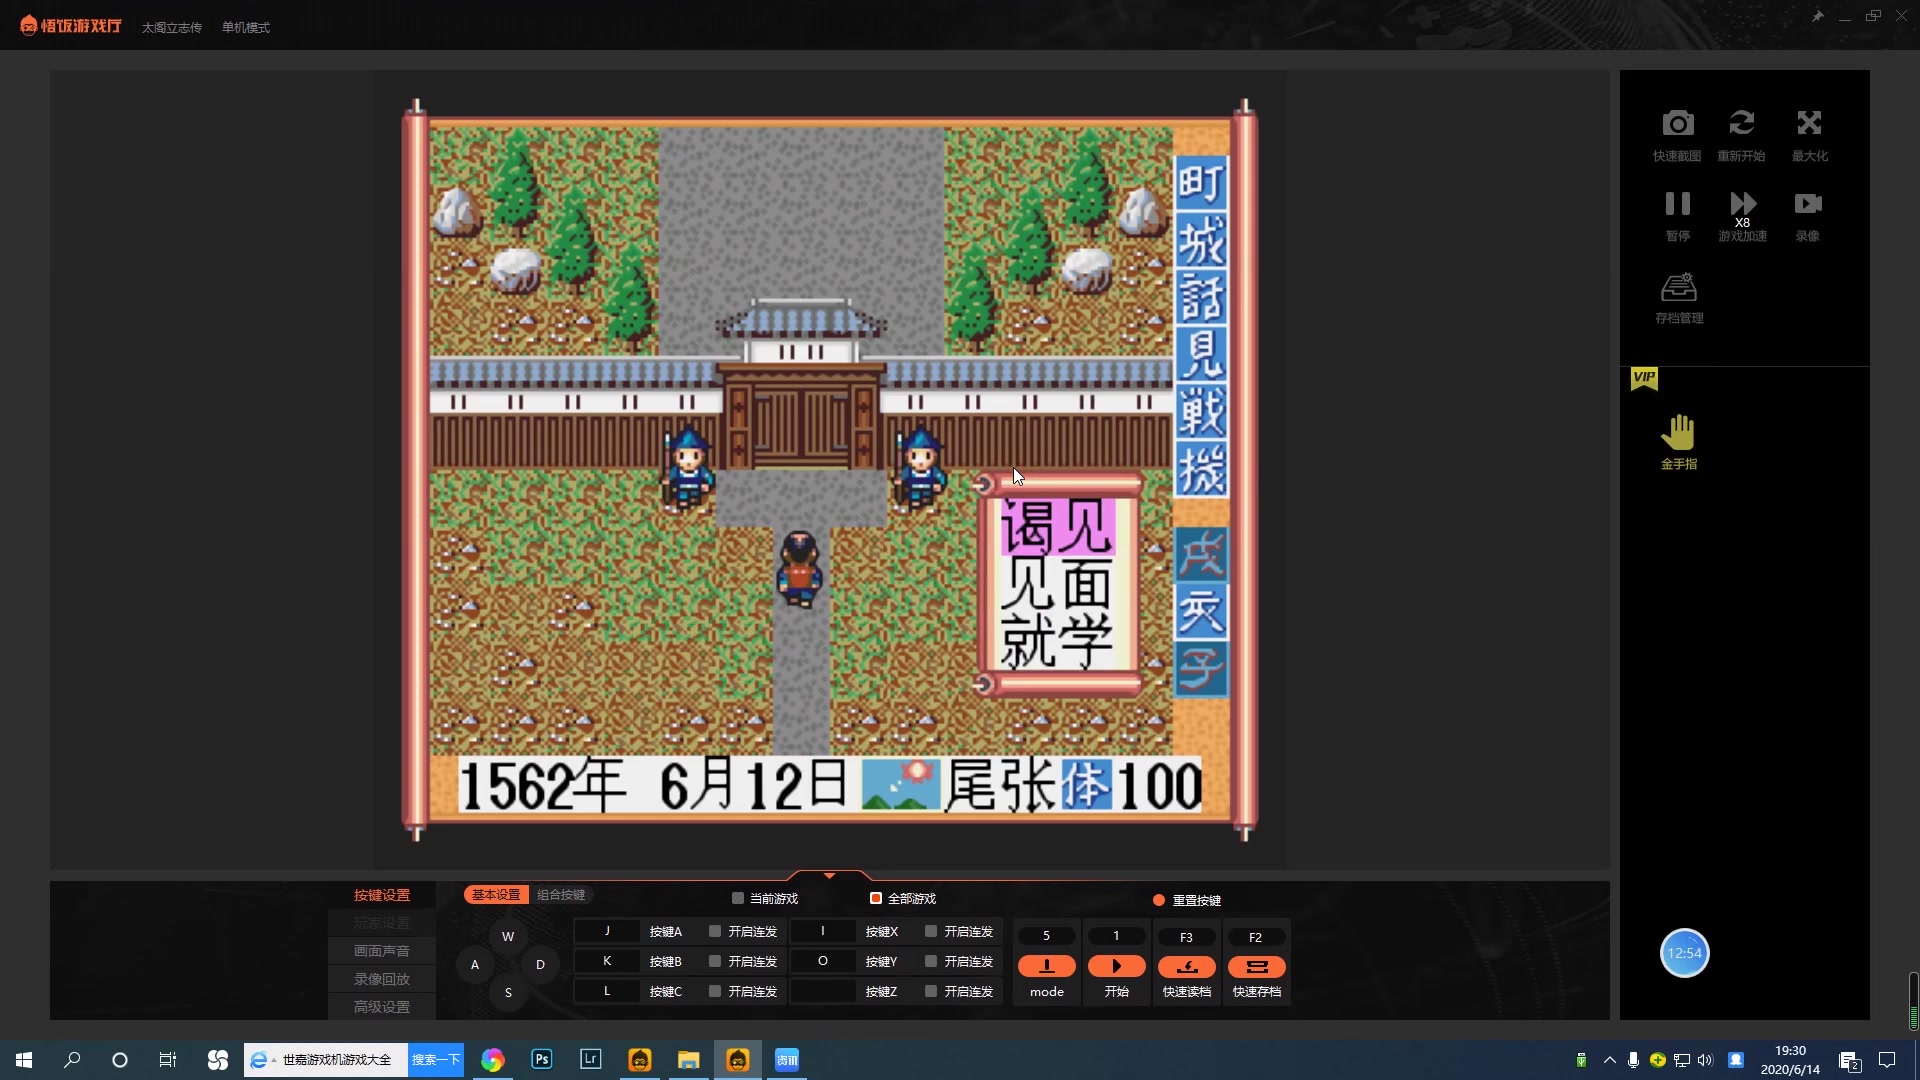Switch to the 基本设置 tab
Screen dimensions: 1920x1080
(496, 895)
